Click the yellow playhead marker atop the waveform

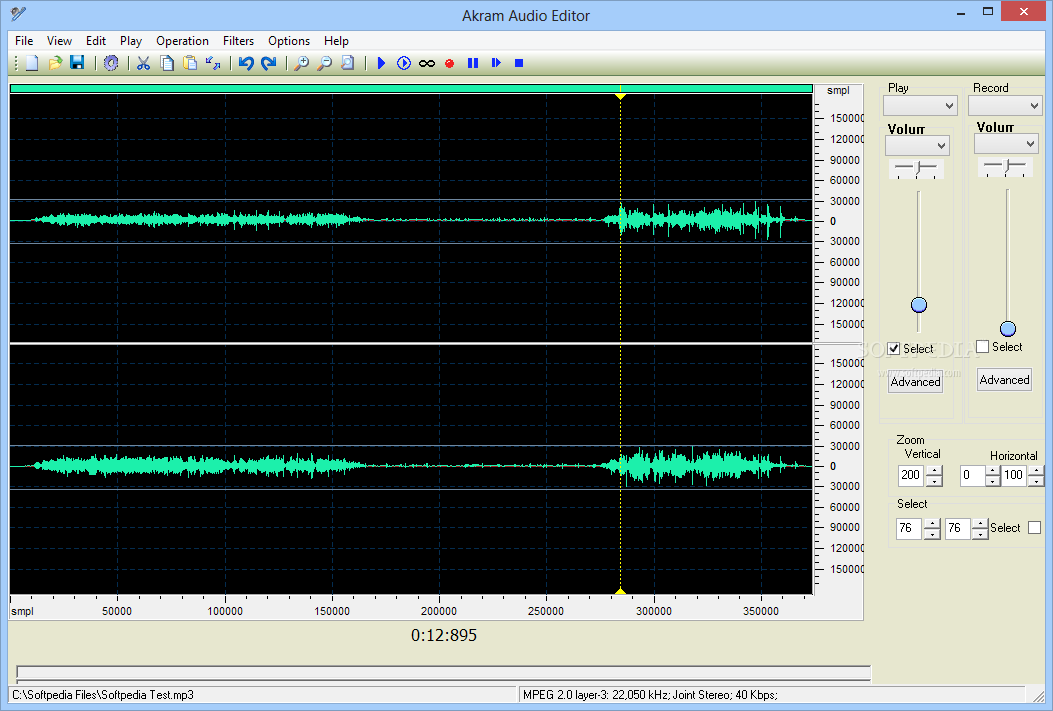click(621, 96)
